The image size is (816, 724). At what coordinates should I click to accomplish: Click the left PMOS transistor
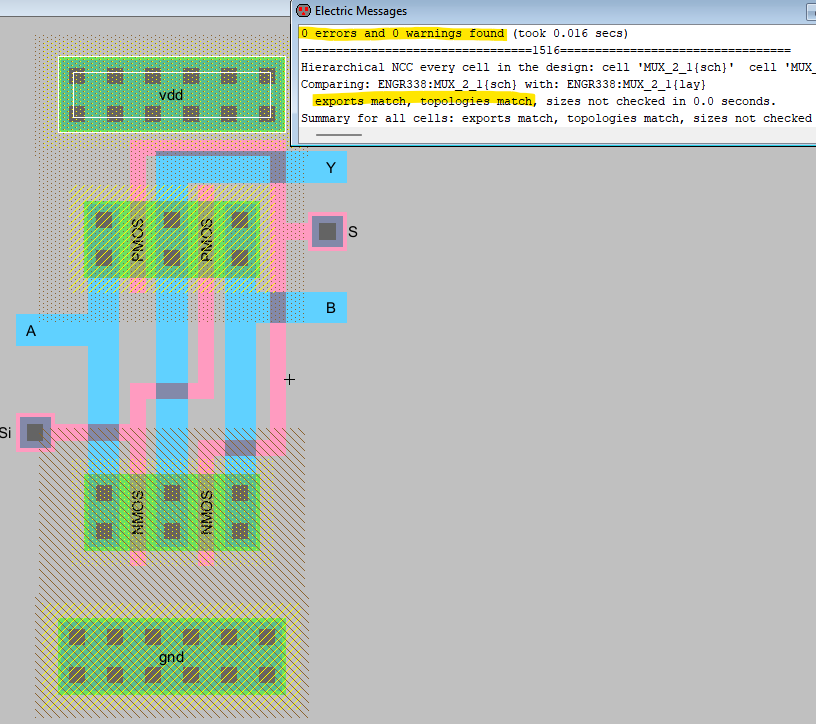click(138, 240)
